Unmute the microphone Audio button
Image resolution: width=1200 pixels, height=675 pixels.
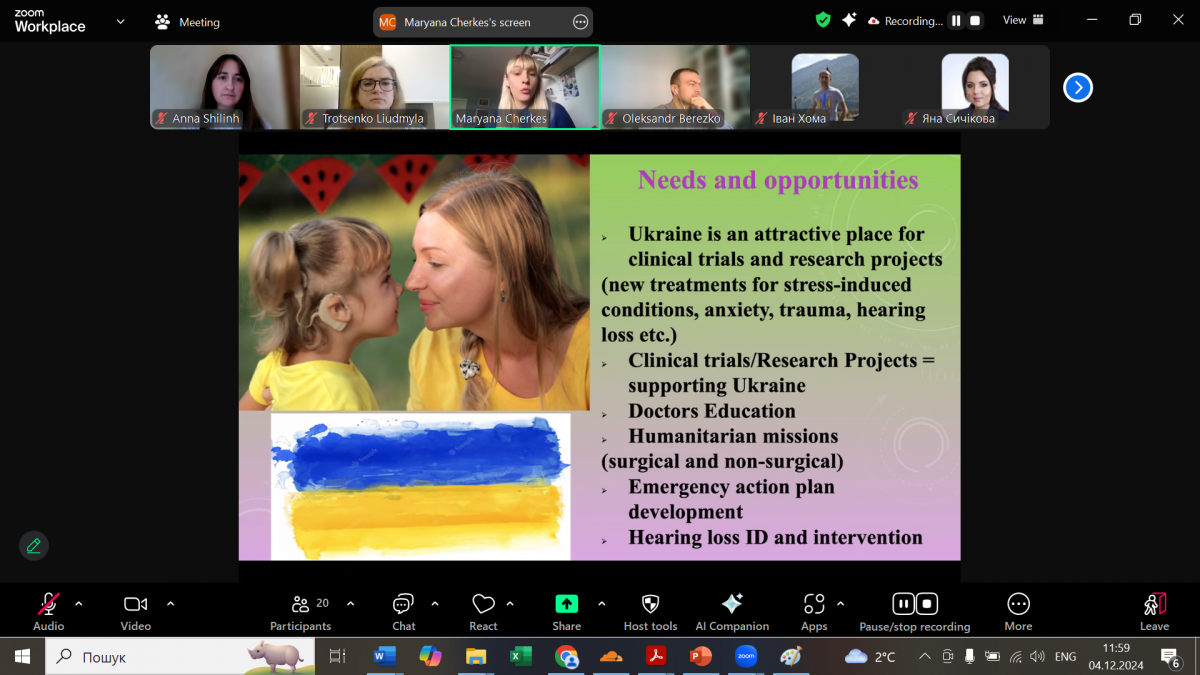pyautogui.click(x=48, y=604)
